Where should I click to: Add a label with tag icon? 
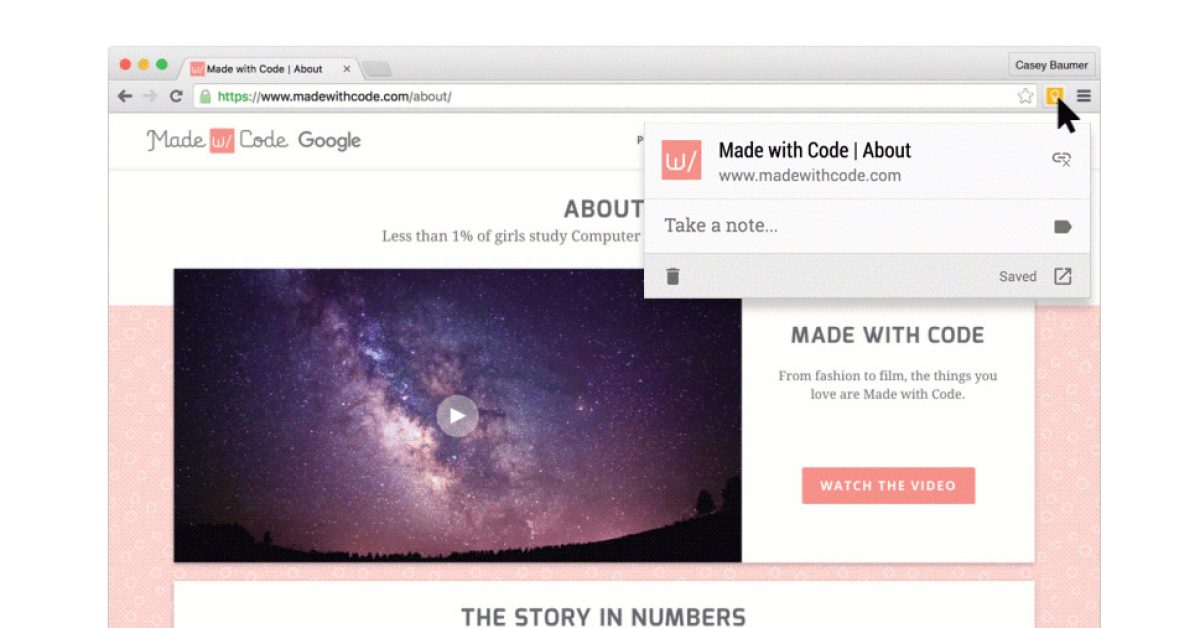(1063, 227)
